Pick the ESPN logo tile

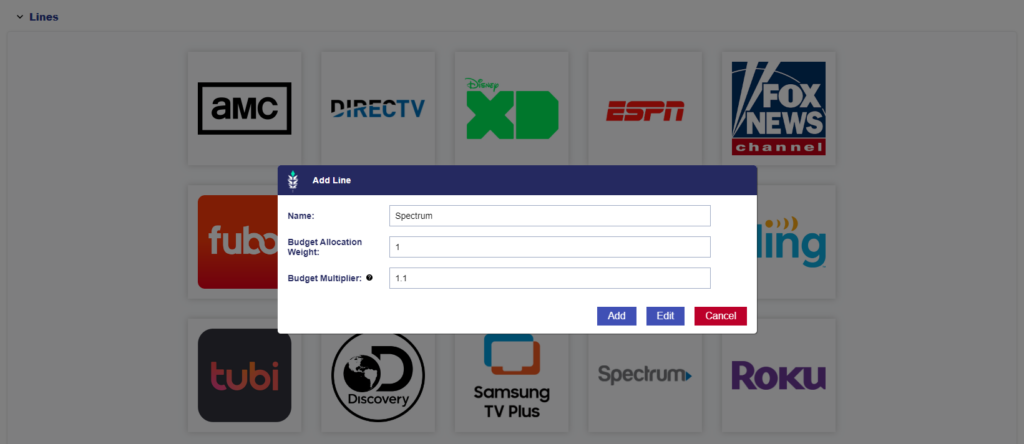click(645, 108)
